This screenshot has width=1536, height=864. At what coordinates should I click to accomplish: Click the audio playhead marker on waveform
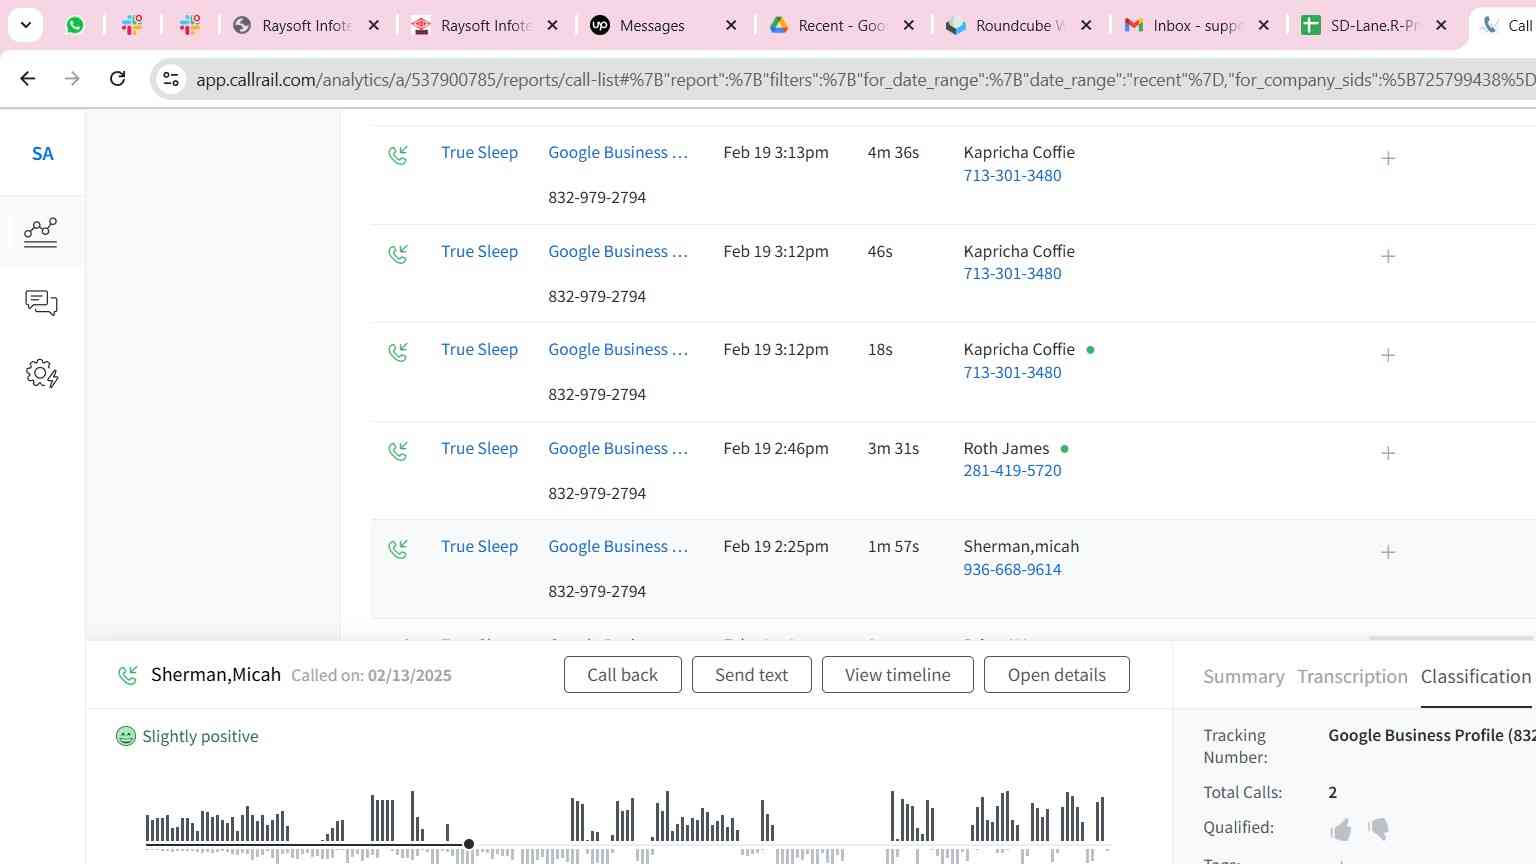point(469,845)
